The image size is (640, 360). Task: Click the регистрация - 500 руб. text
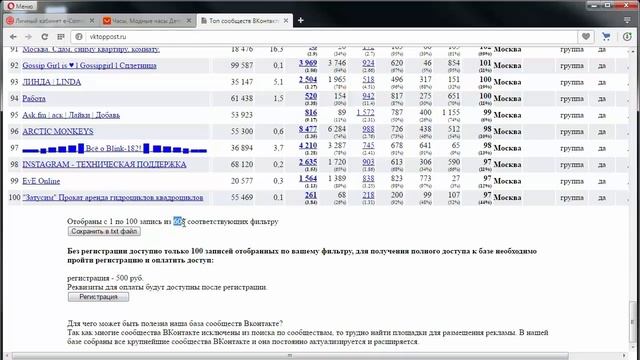coord(105,278)
